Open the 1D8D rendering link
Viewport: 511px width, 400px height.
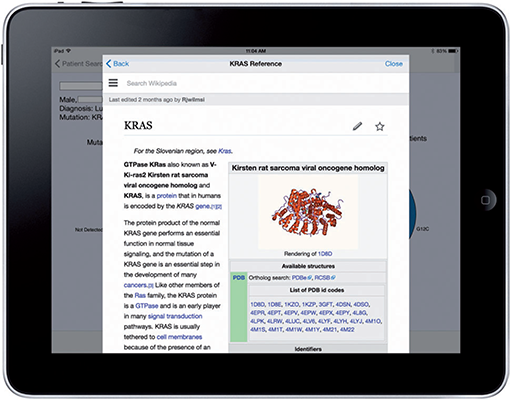(325, 254)
